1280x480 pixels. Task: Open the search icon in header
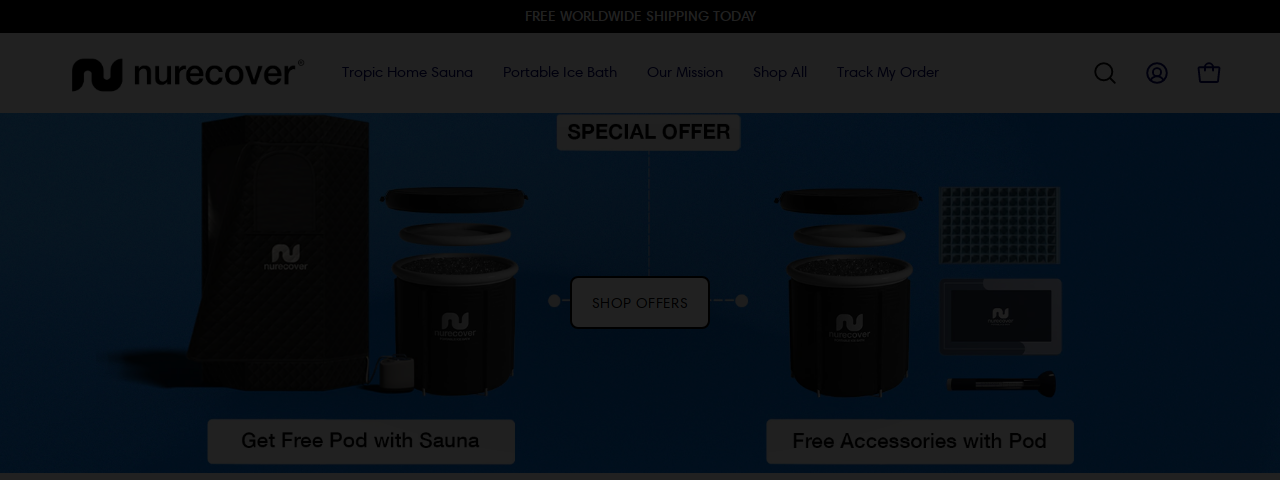point(1104,73)
